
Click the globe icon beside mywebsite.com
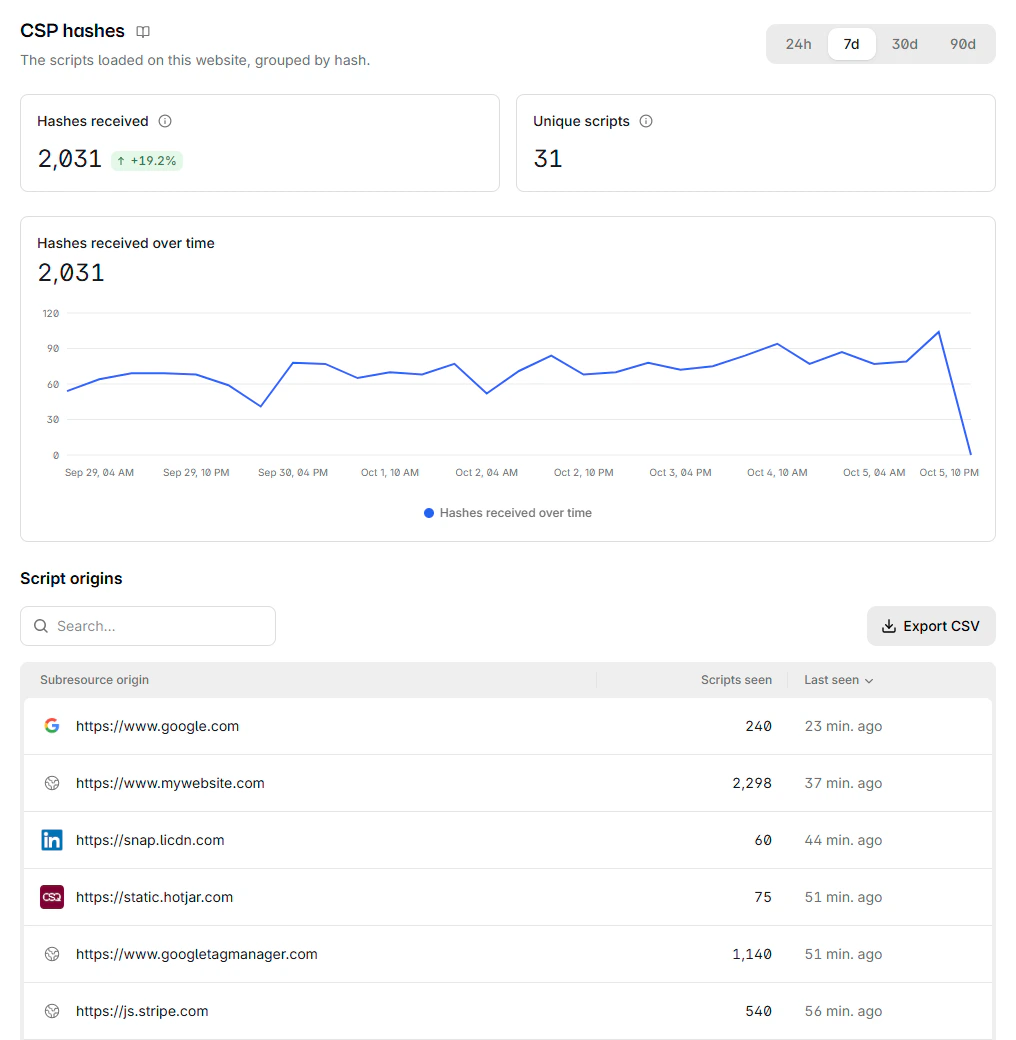[x=52, y=783]
